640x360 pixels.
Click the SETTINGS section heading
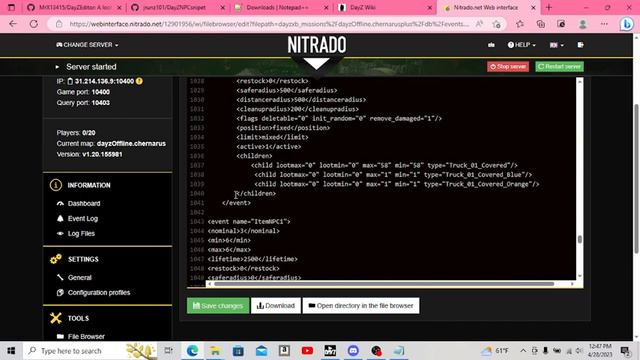[x=83, y=259]
